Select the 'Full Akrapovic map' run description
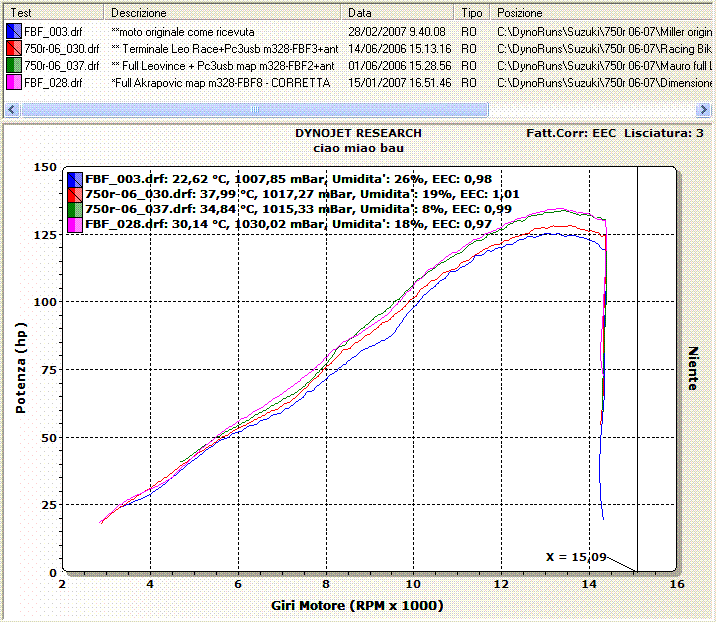 point(220,82)
